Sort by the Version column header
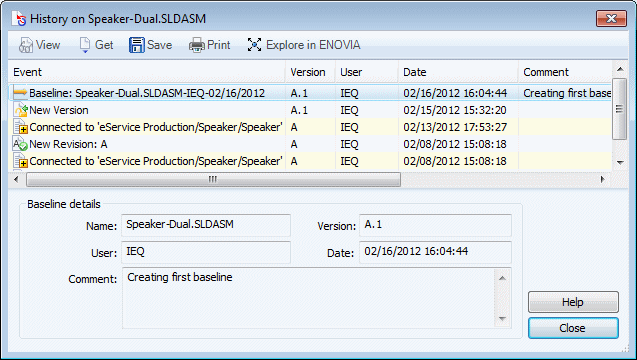Screen dimensions: 637x360 click(x=310, y=72)
